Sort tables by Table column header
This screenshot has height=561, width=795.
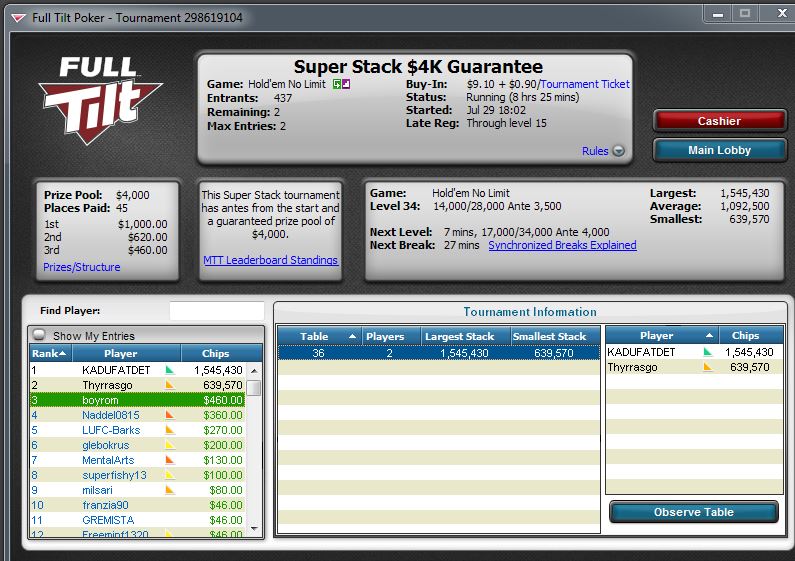point(319,336)
